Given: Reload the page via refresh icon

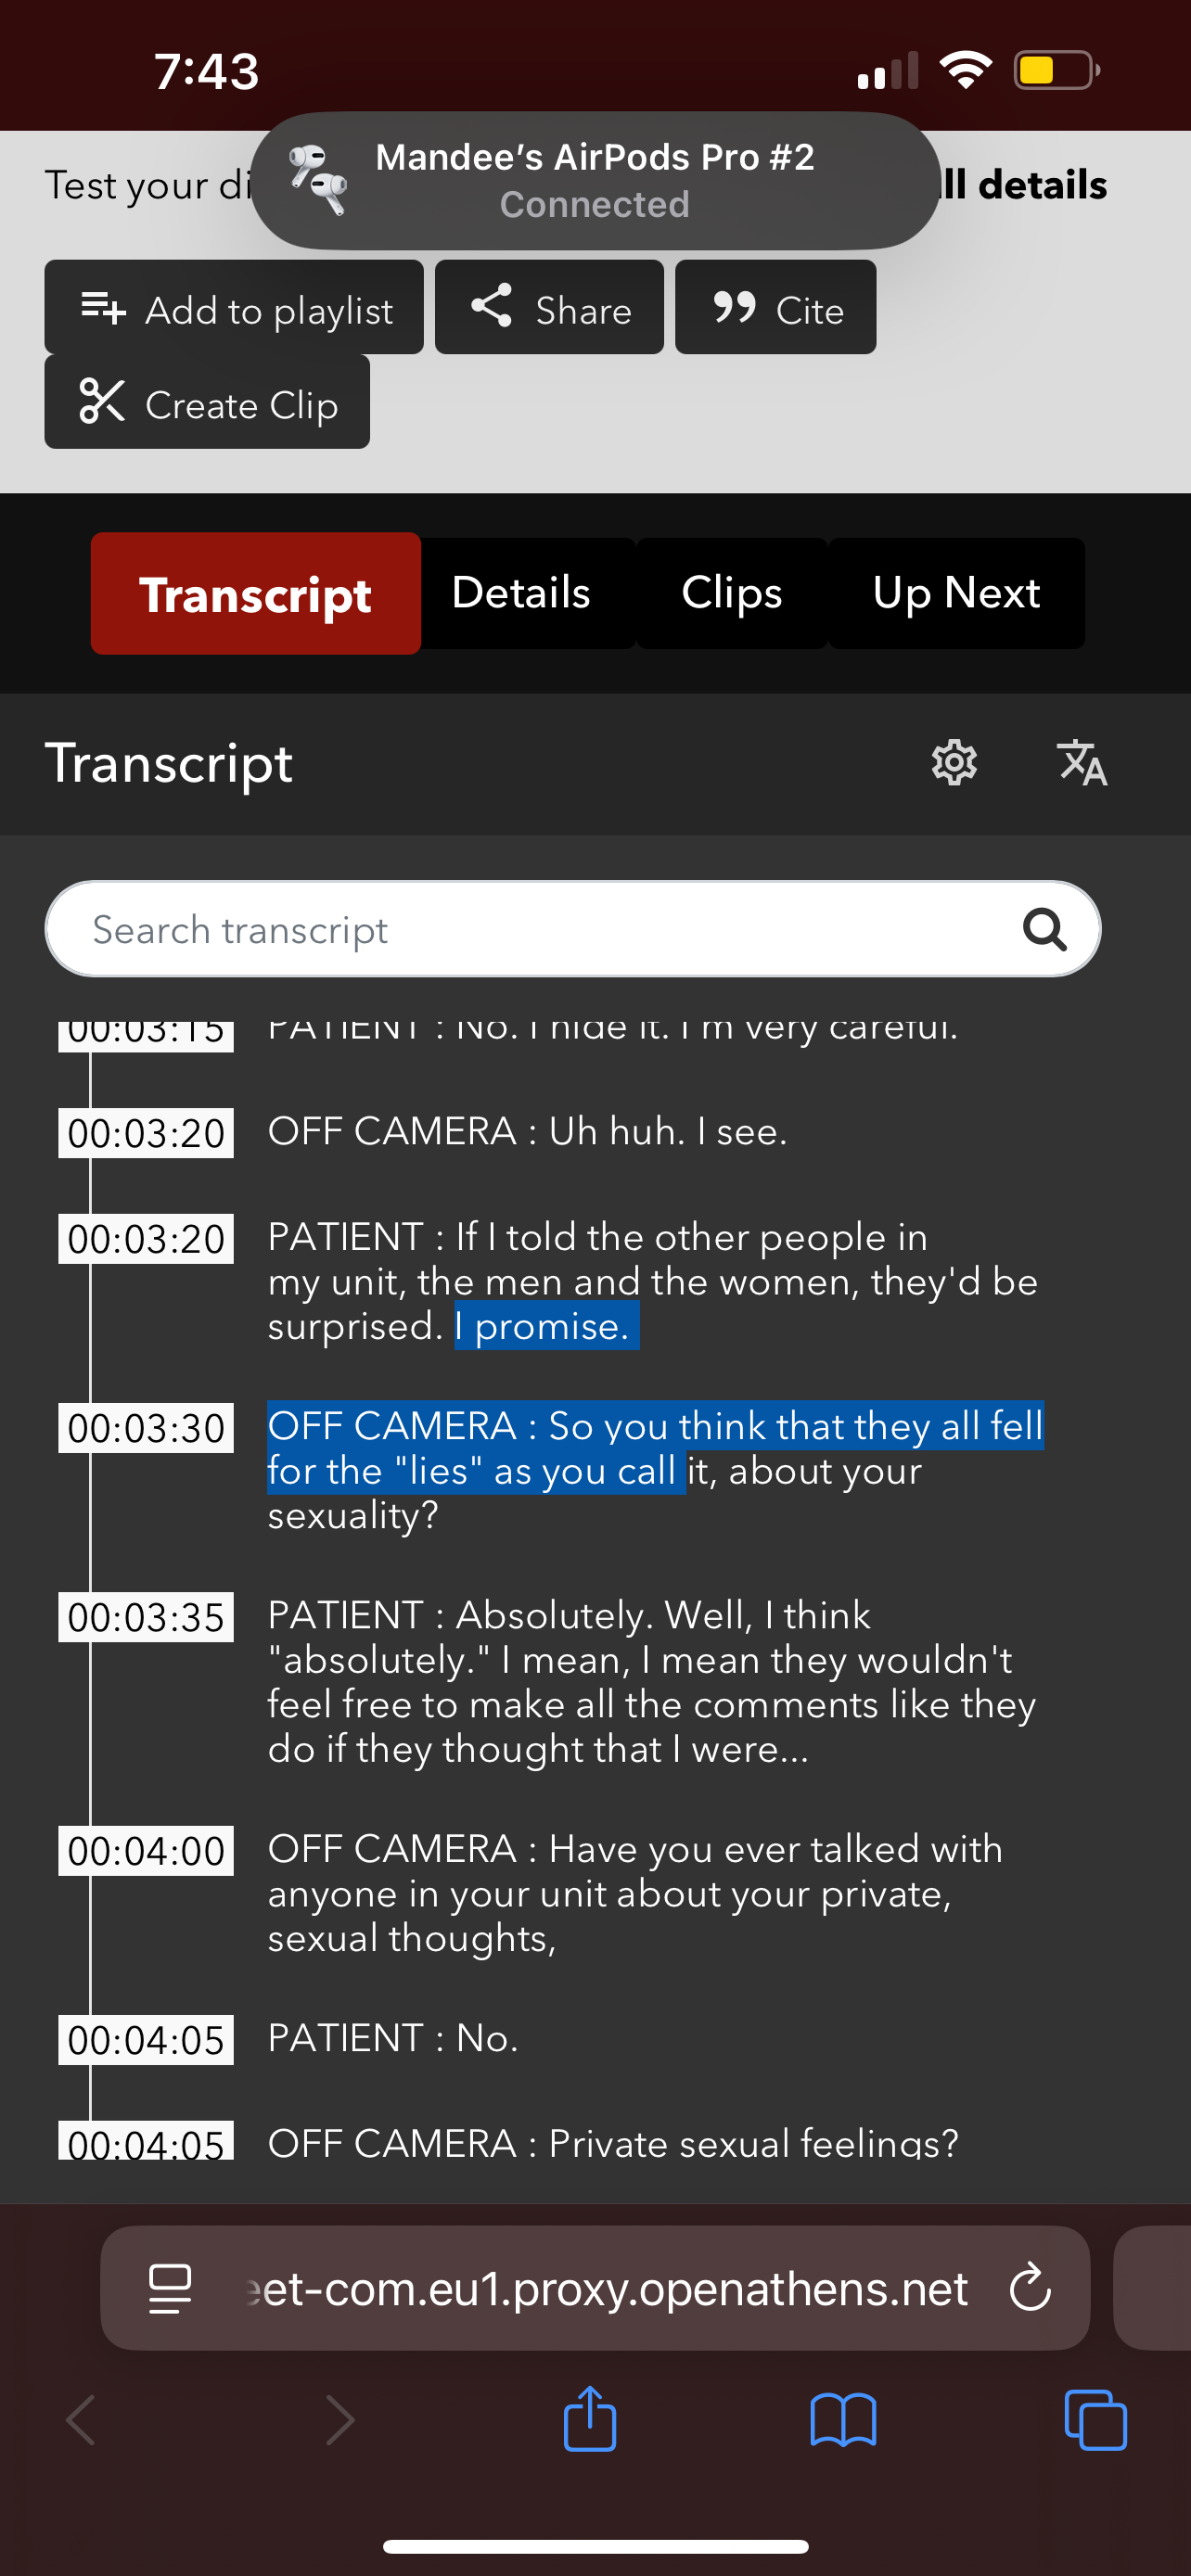Looking at the screenshot, I should tap(1030, 2288).
